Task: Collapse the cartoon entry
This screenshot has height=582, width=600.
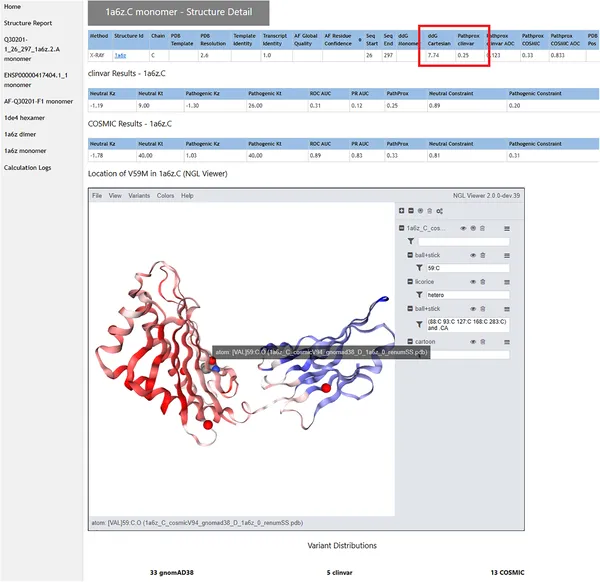Action: (x=410, y=341)
